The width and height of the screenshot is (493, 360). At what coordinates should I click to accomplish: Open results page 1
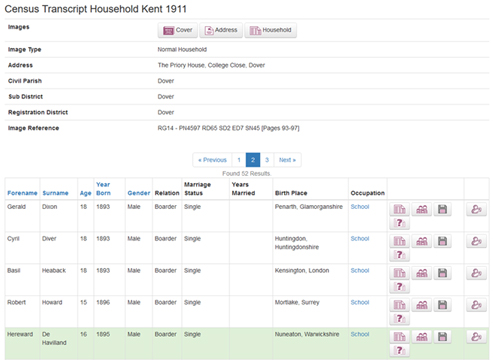tap(239, 160)
